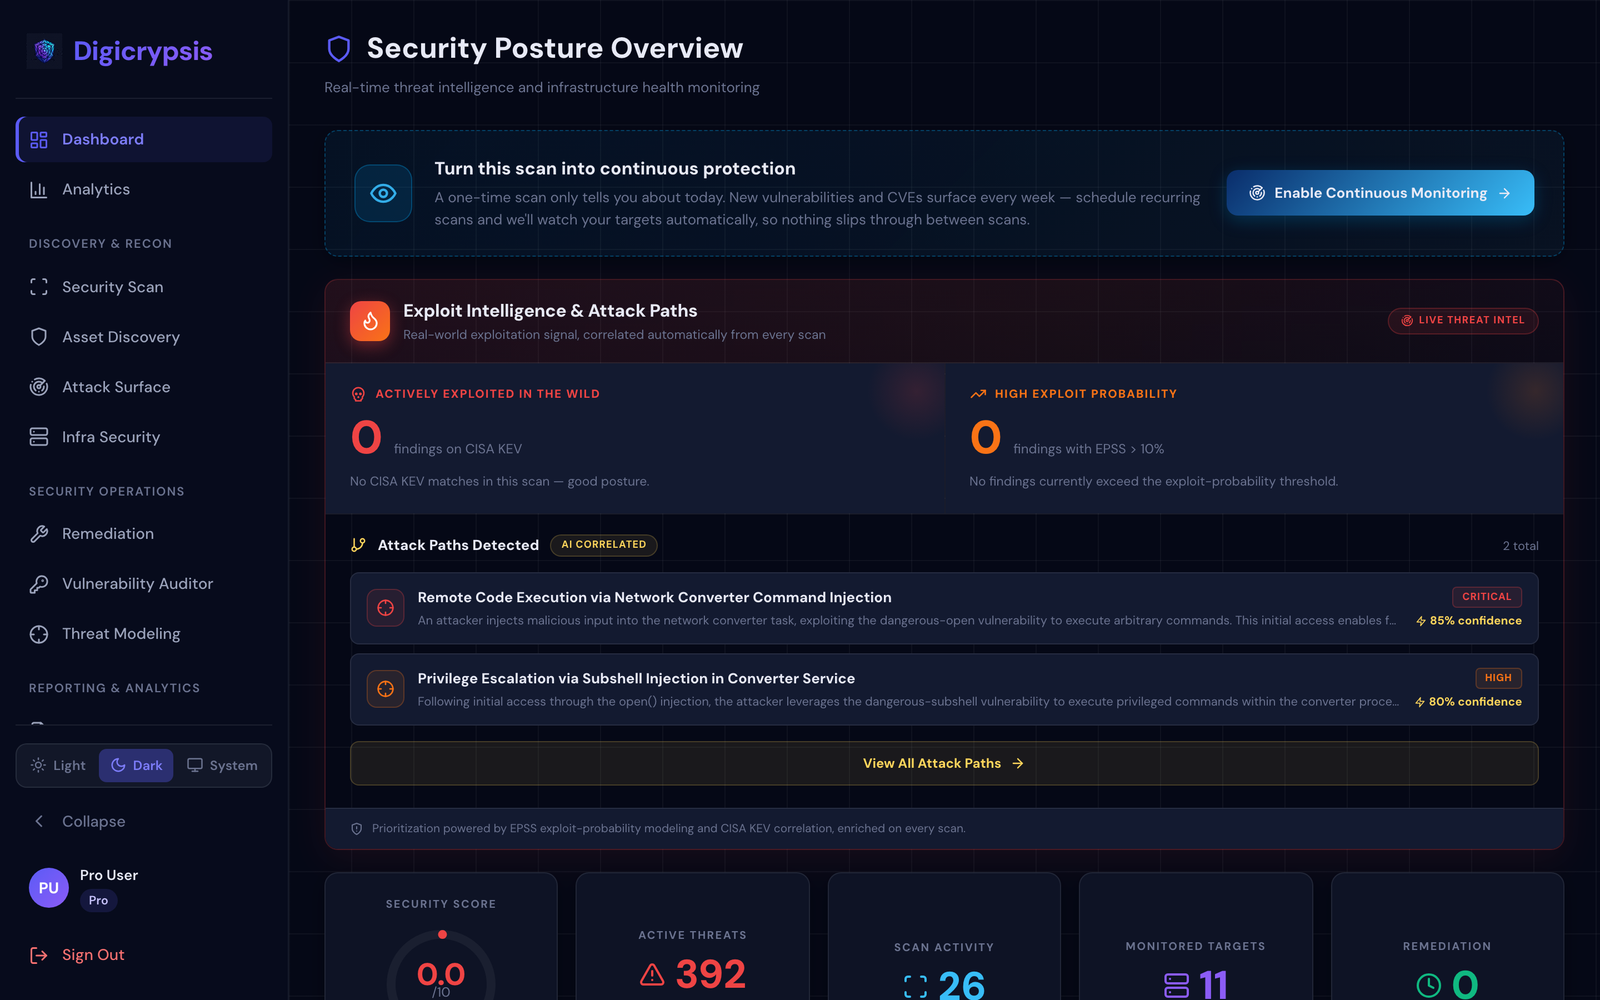Click the 80% confidence label

coord(1468,702)
